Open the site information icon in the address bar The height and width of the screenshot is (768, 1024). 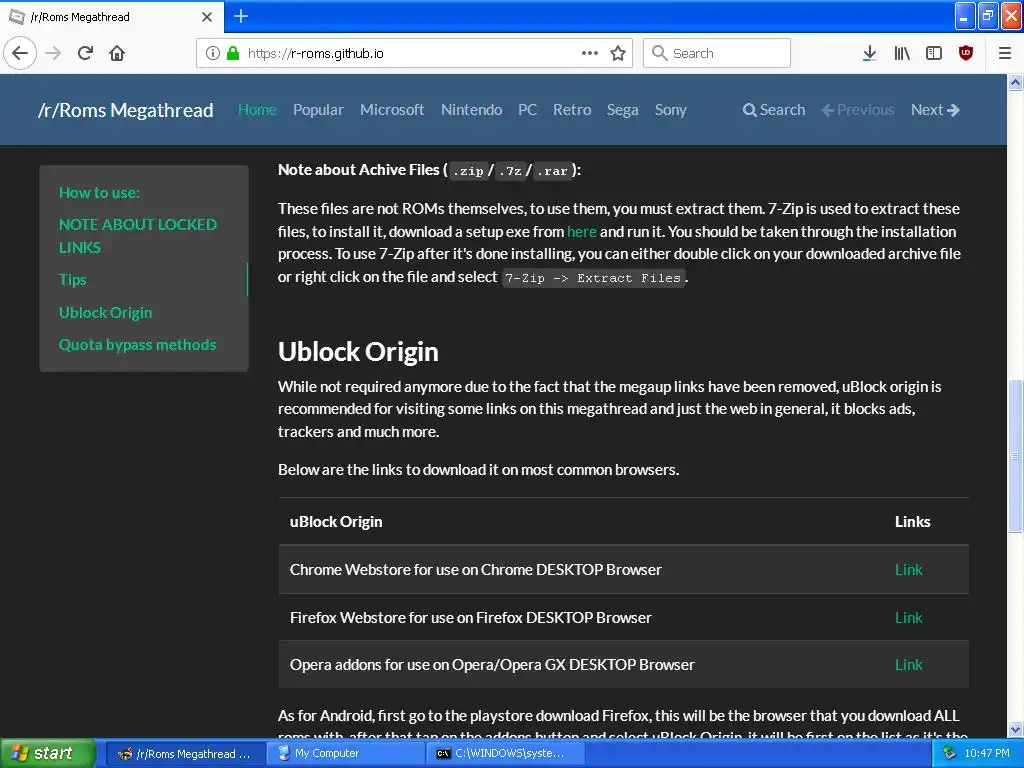(213, 53)
